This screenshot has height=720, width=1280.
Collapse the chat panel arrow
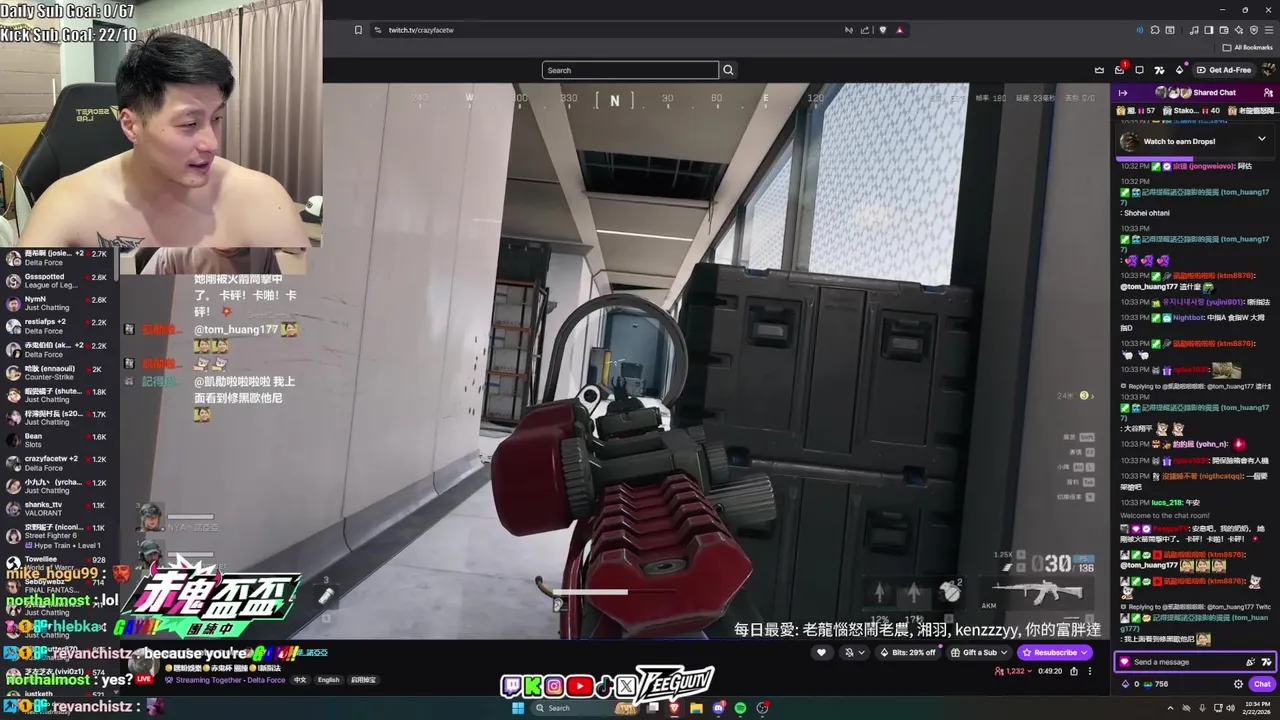point(1123,93)
